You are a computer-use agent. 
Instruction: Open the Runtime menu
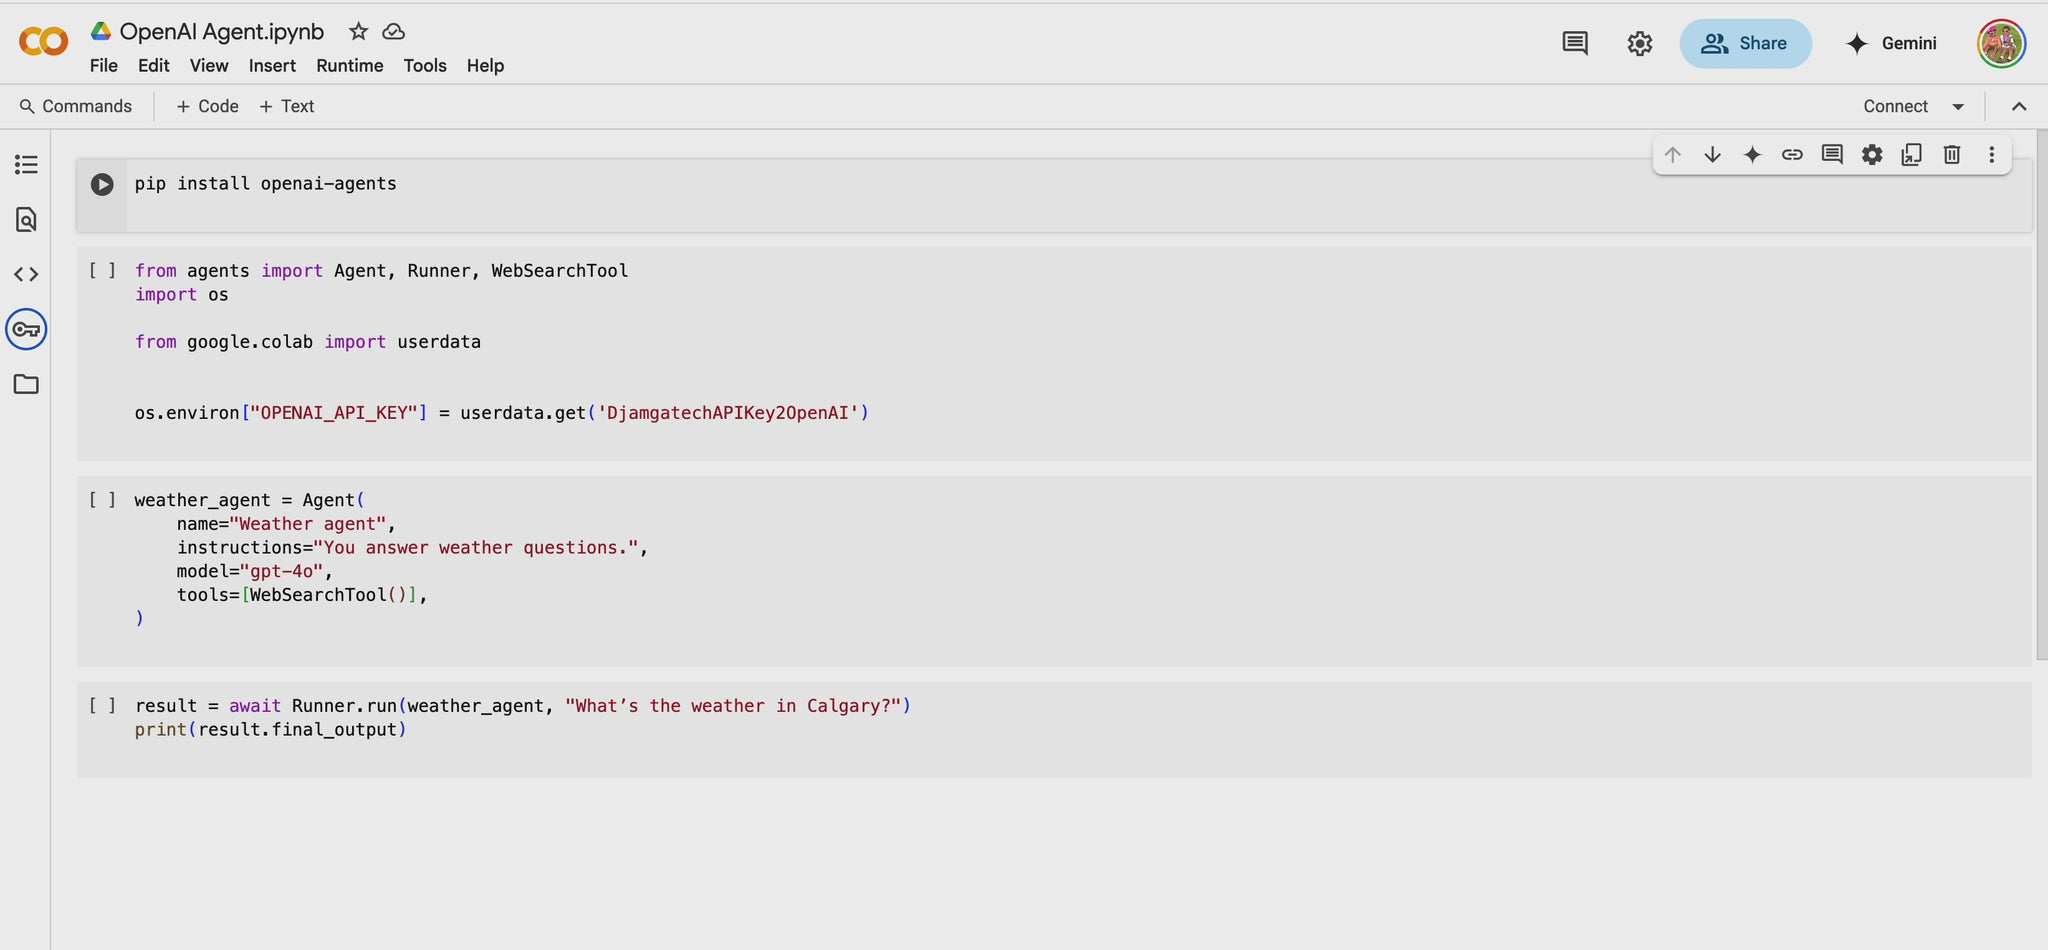(350, 66)
